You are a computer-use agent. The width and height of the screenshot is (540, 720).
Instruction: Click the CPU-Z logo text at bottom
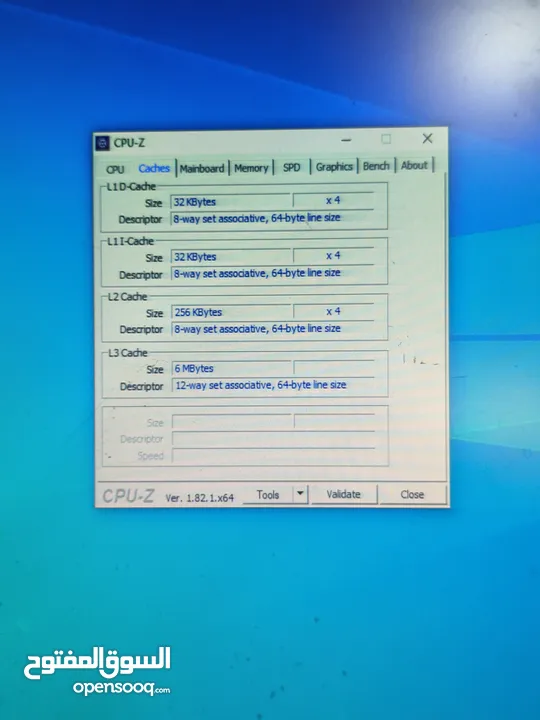click(128, 496)
